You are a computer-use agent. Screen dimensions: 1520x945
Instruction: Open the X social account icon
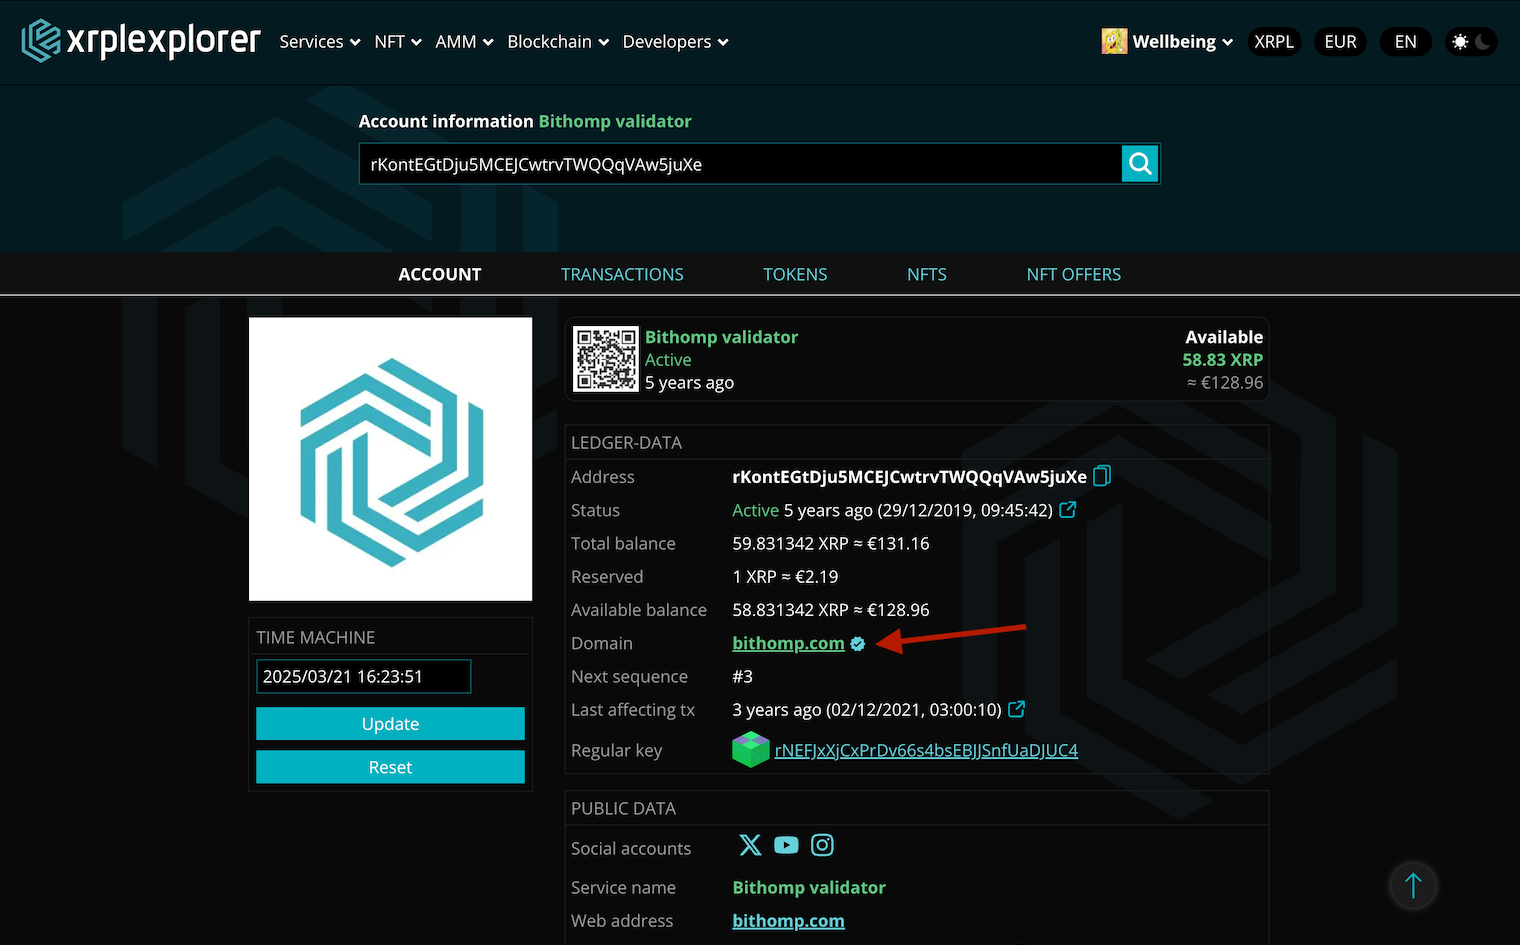click(750, 845)
